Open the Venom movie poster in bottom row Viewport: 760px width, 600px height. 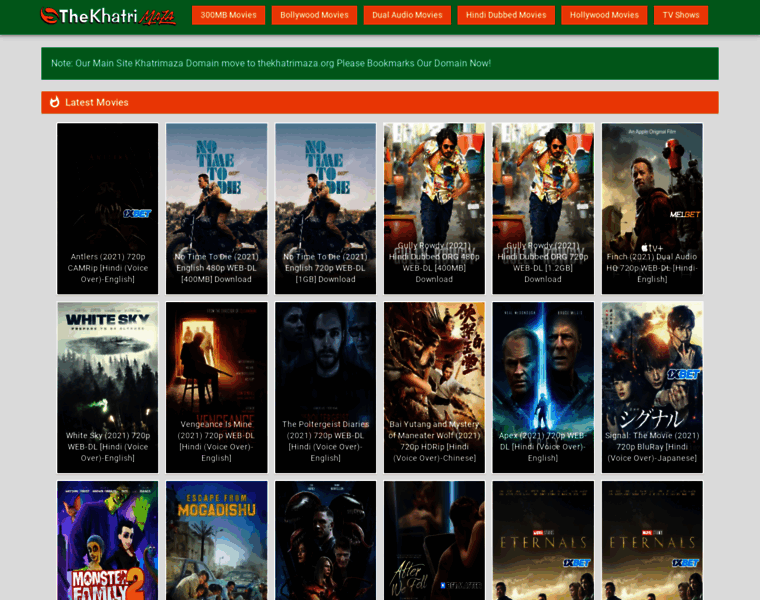325,540
